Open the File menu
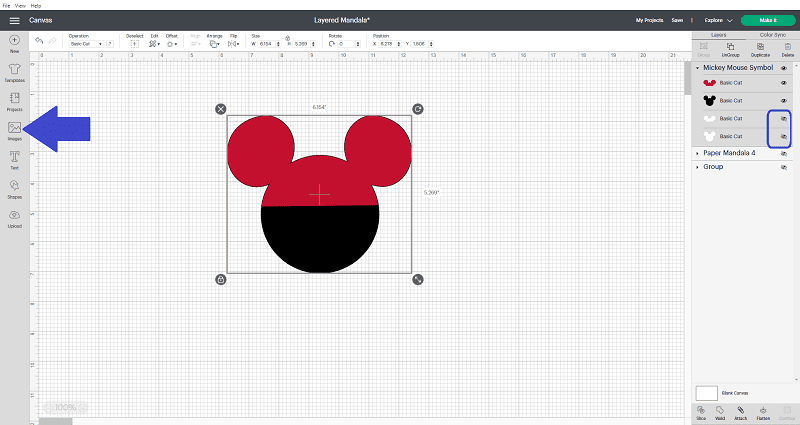 click(6, 6)
